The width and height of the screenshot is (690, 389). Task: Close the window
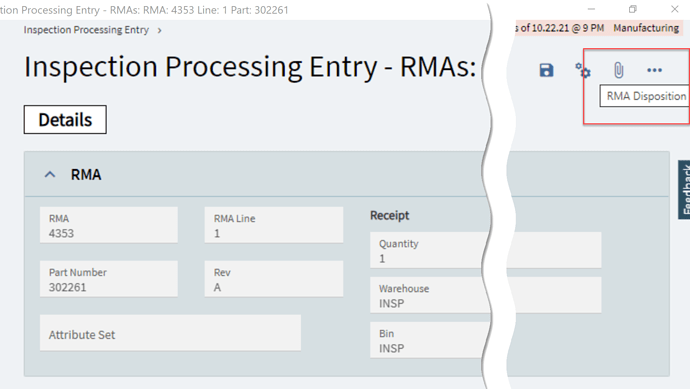click(x=675, y=9)
